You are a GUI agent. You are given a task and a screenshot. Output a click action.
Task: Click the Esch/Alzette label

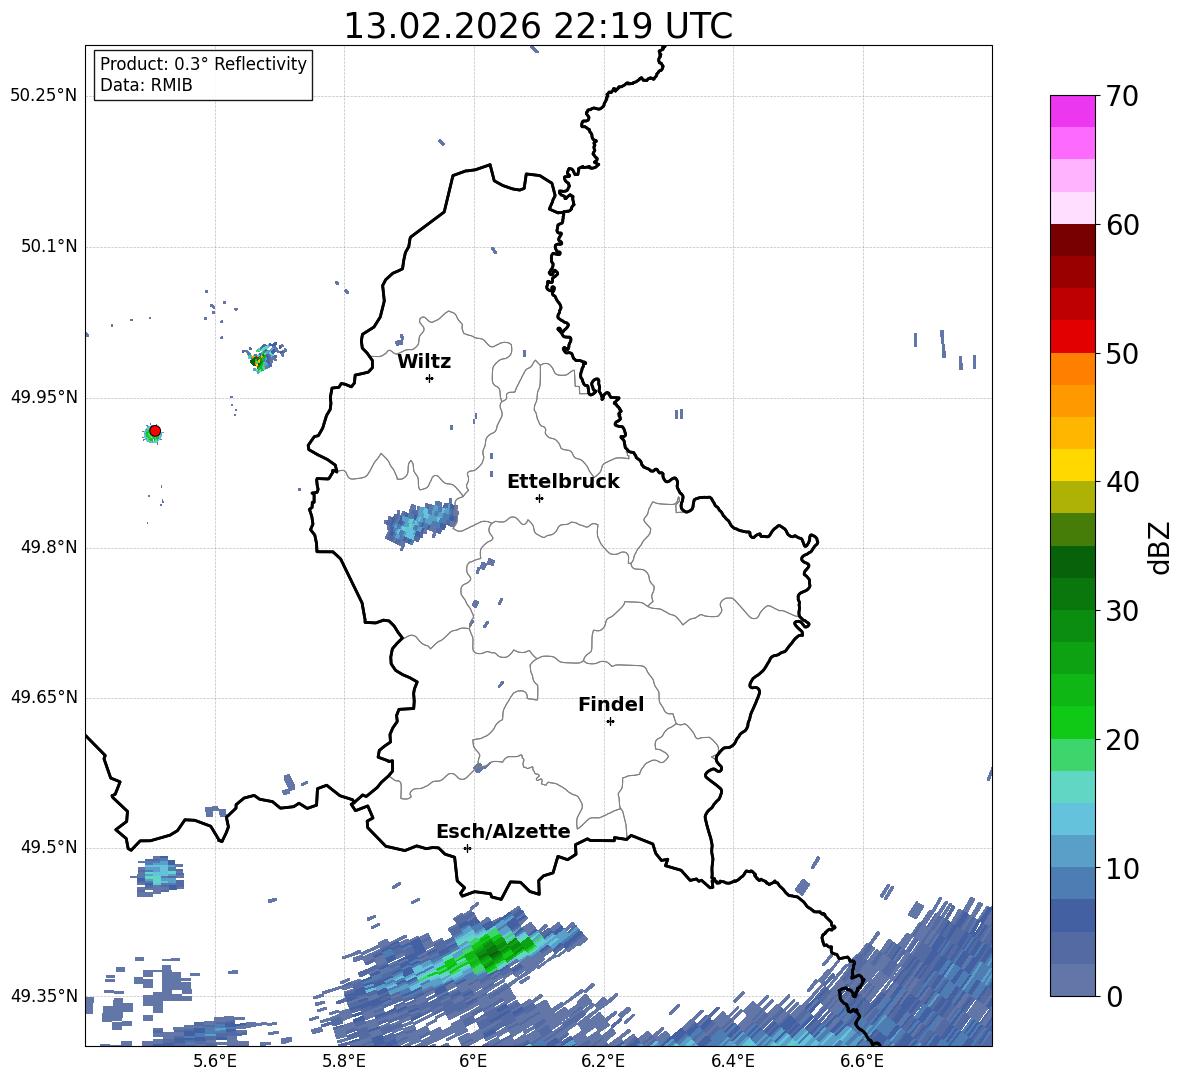[x=503, y=831]
